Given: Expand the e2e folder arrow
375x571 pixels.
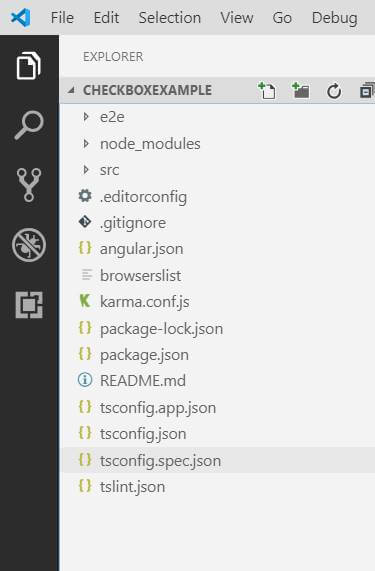Looking at the screenshot, I should [x=86, y=117].
